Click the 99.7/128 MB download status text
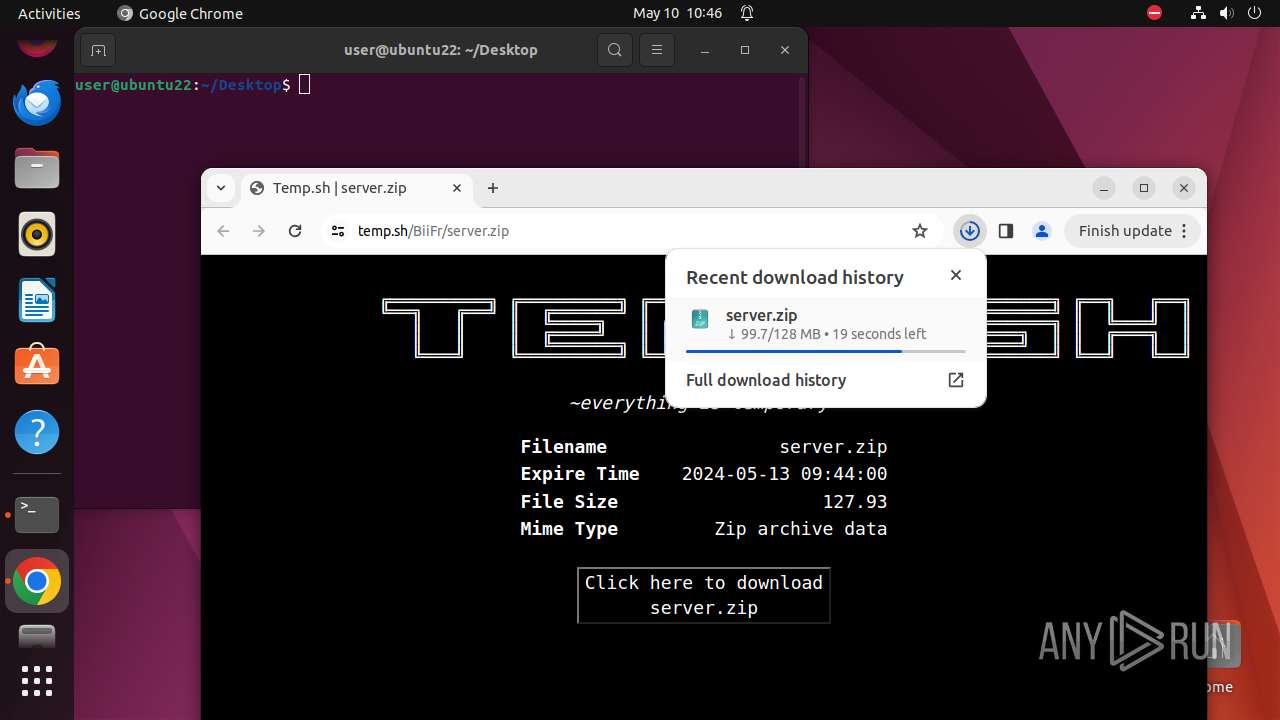 point(826,334)
